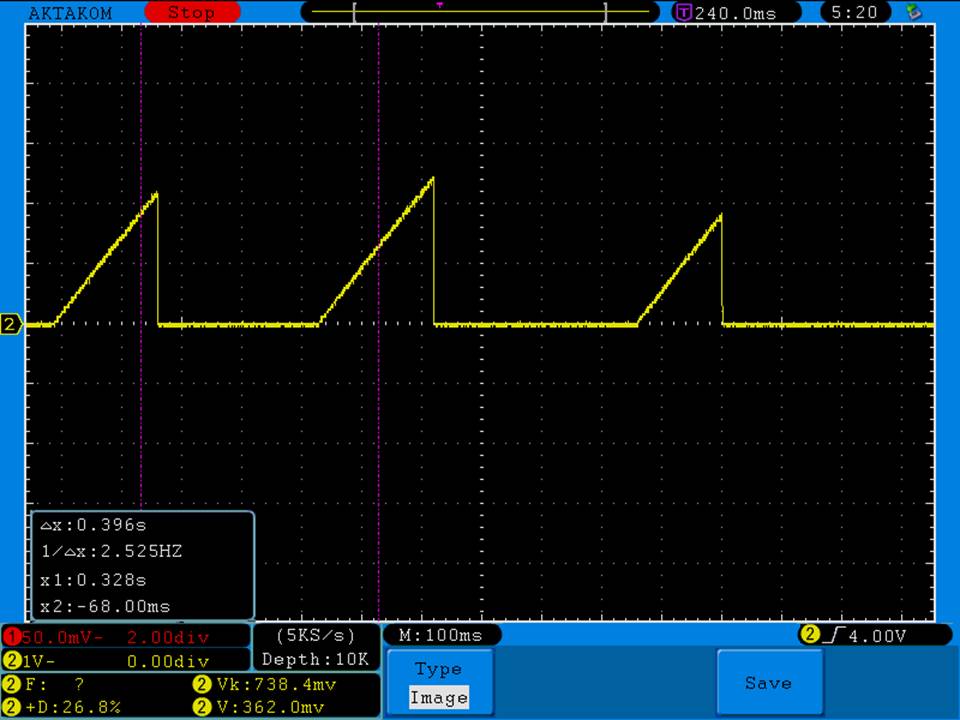Open the Depth:10K memory depth setting
Screen dimensions: 960x720
(315, 659)
